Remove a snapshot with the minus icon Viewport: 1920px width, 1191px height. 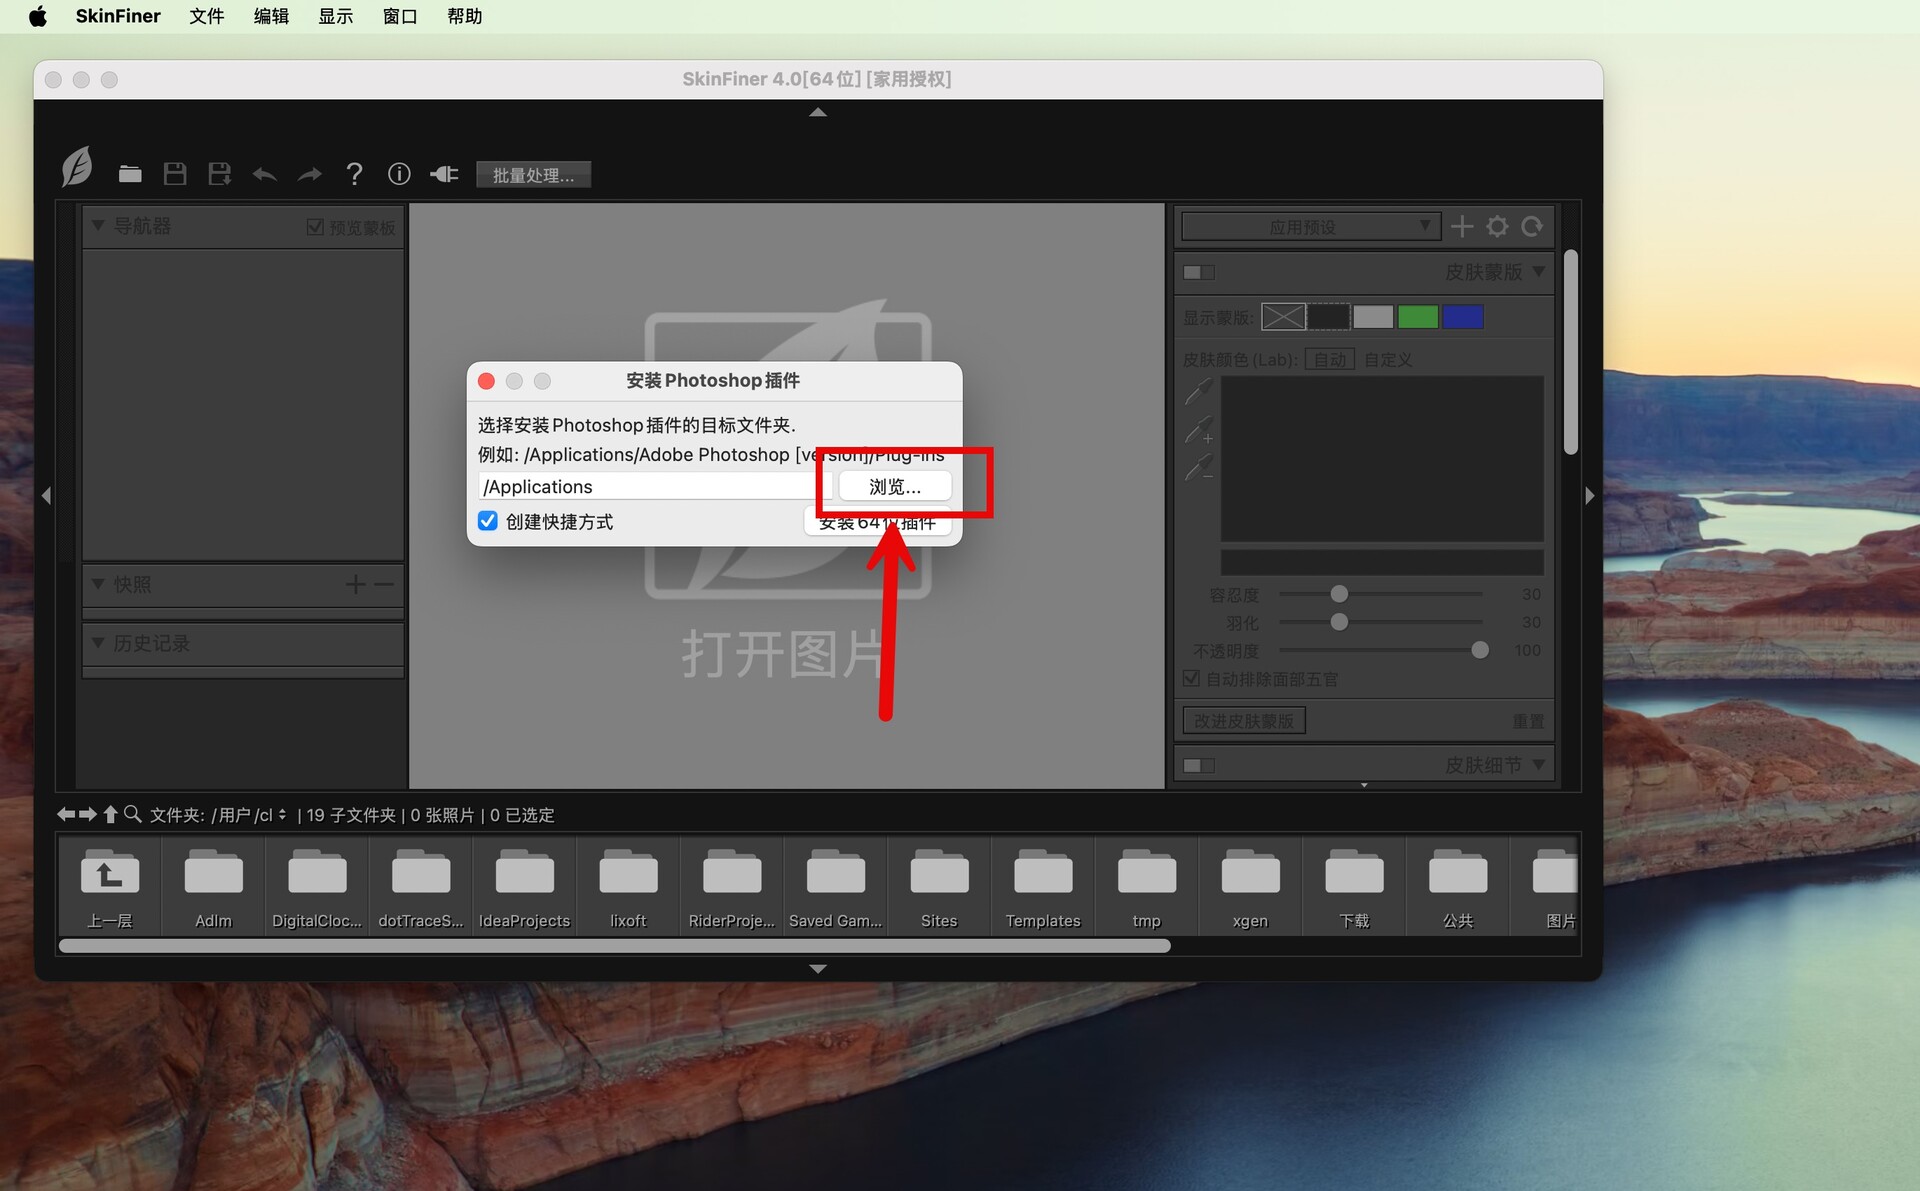tap(384, 584)
